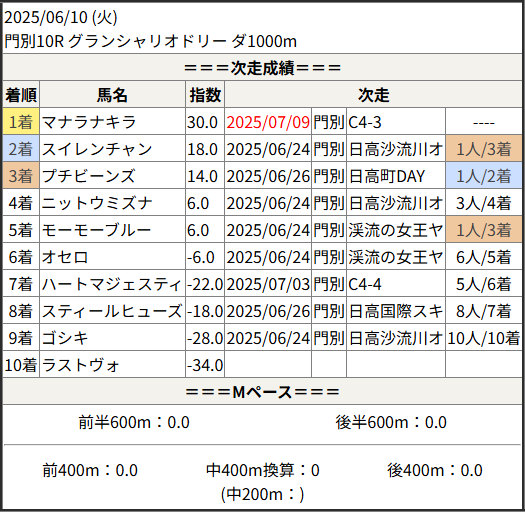This screenshot has width=525, height=512.
Task: Select horse ハートマジェスティ
Action: pyautogui.click(x=111, y=284)
